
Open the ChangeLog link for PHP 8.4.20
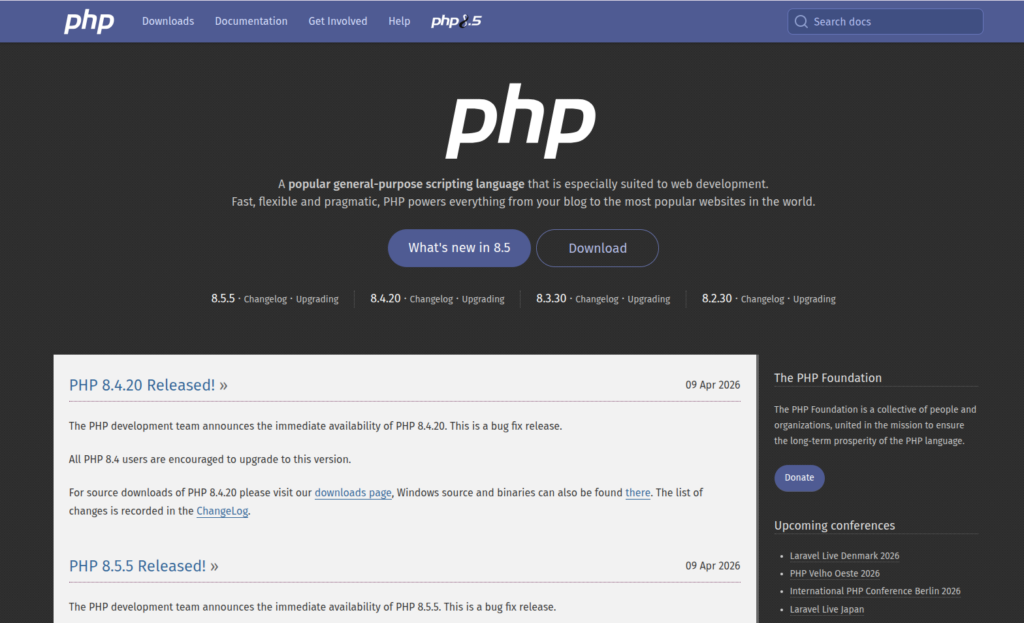(222, 511)
